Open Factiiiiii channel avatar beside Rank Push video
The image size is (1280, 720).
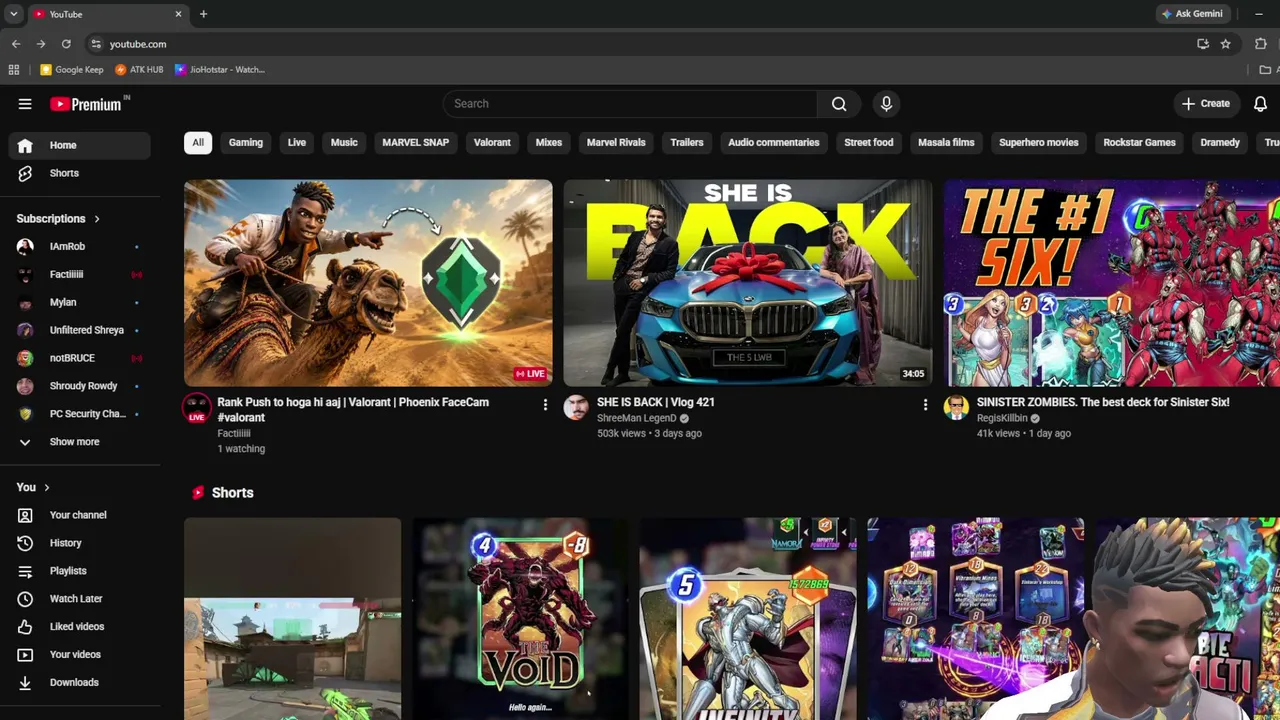197,408
